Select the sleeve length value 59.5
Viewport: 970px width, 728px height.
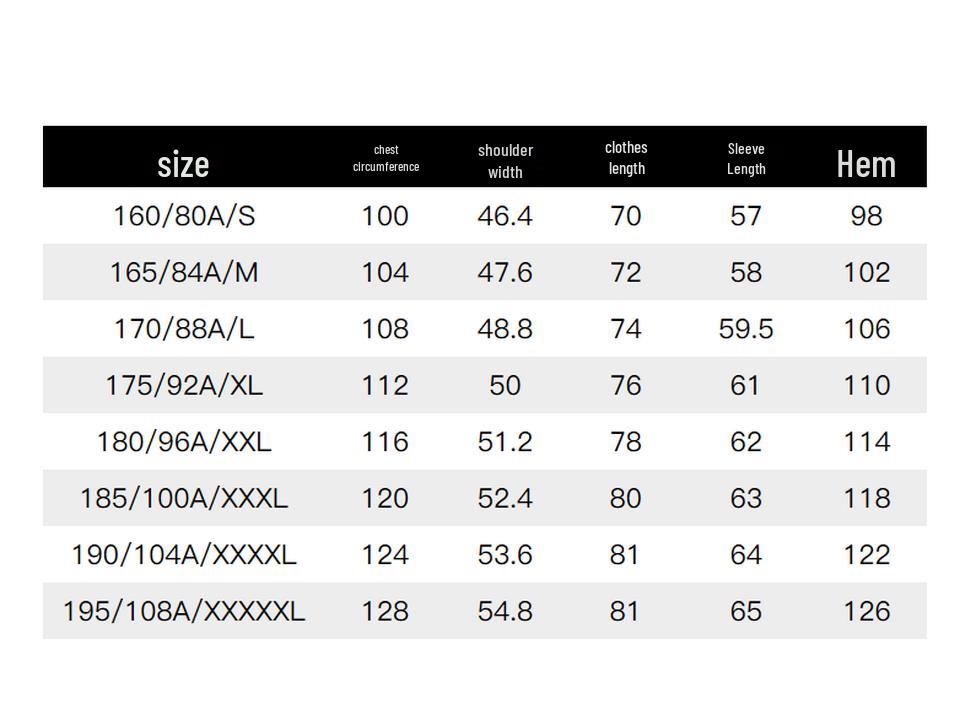(x=746, y=329)
